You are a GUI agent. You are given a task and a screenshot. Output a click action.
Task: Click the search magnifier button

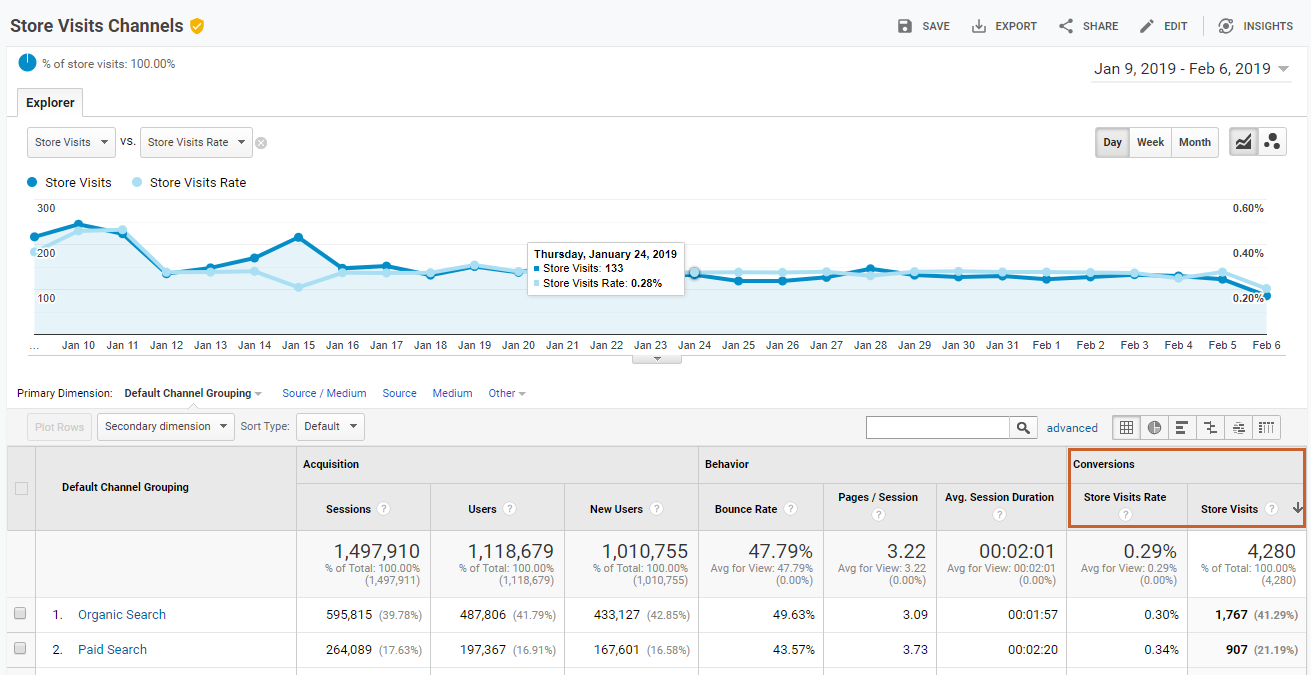click(1023, 427)
